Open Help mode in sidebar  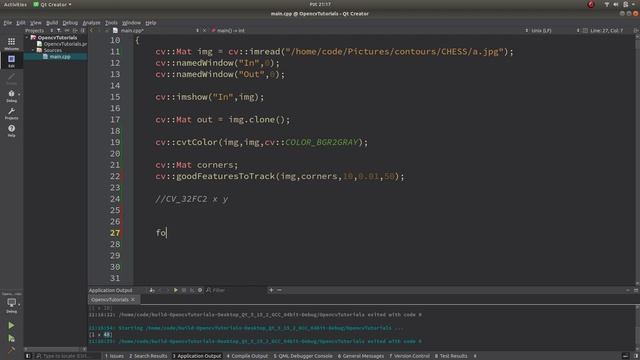11,131
